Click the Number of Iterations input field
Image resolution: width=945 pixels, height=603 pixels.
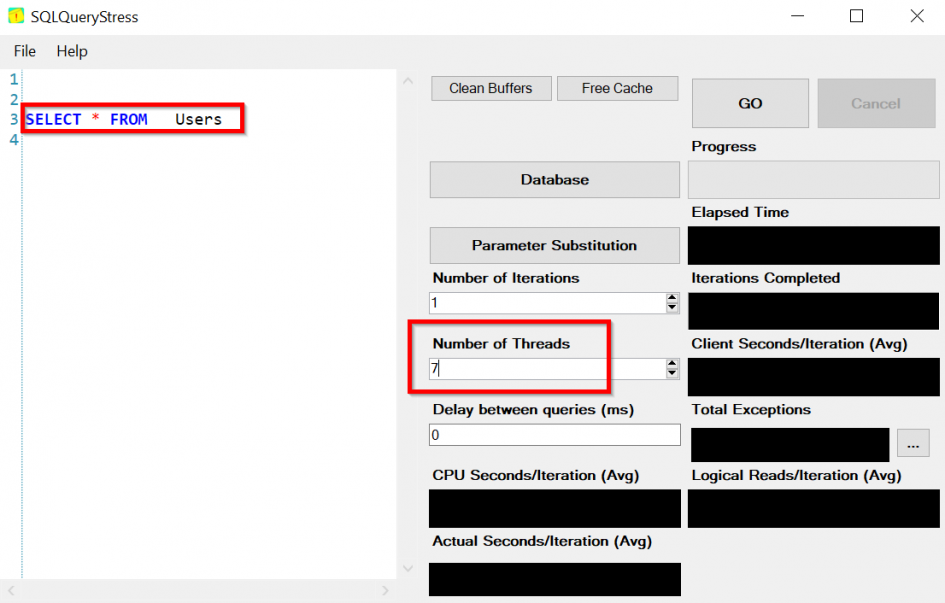[545, 303]
